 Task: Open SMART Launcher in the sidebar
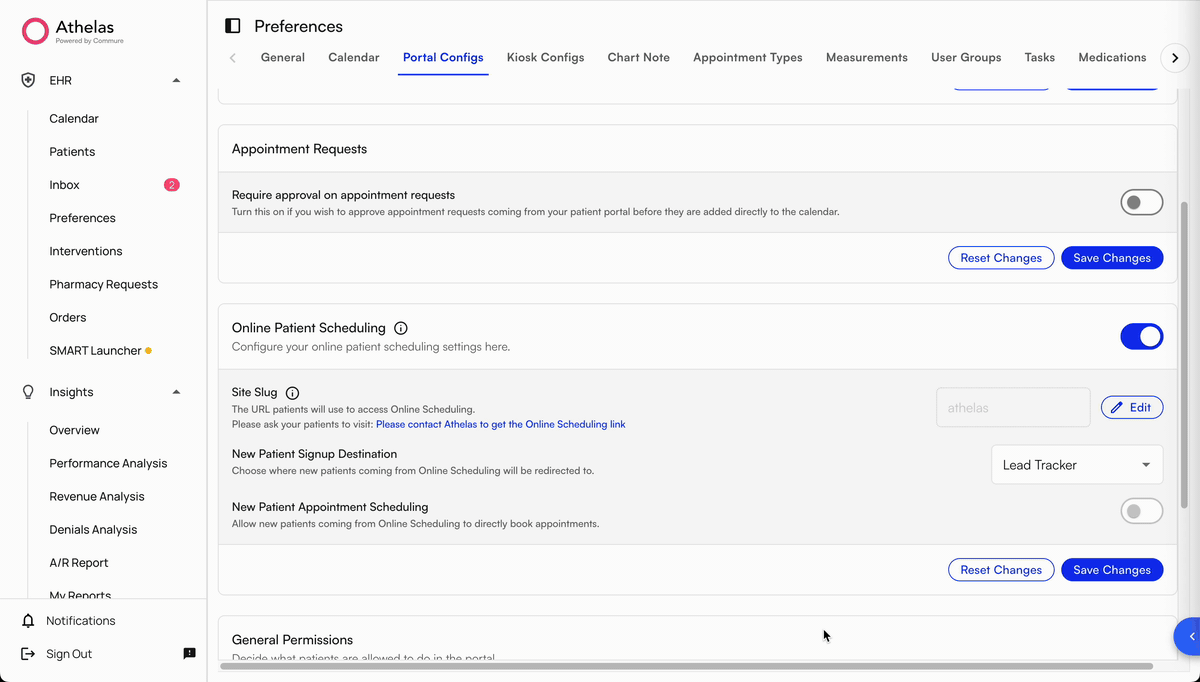click(95, 351)
